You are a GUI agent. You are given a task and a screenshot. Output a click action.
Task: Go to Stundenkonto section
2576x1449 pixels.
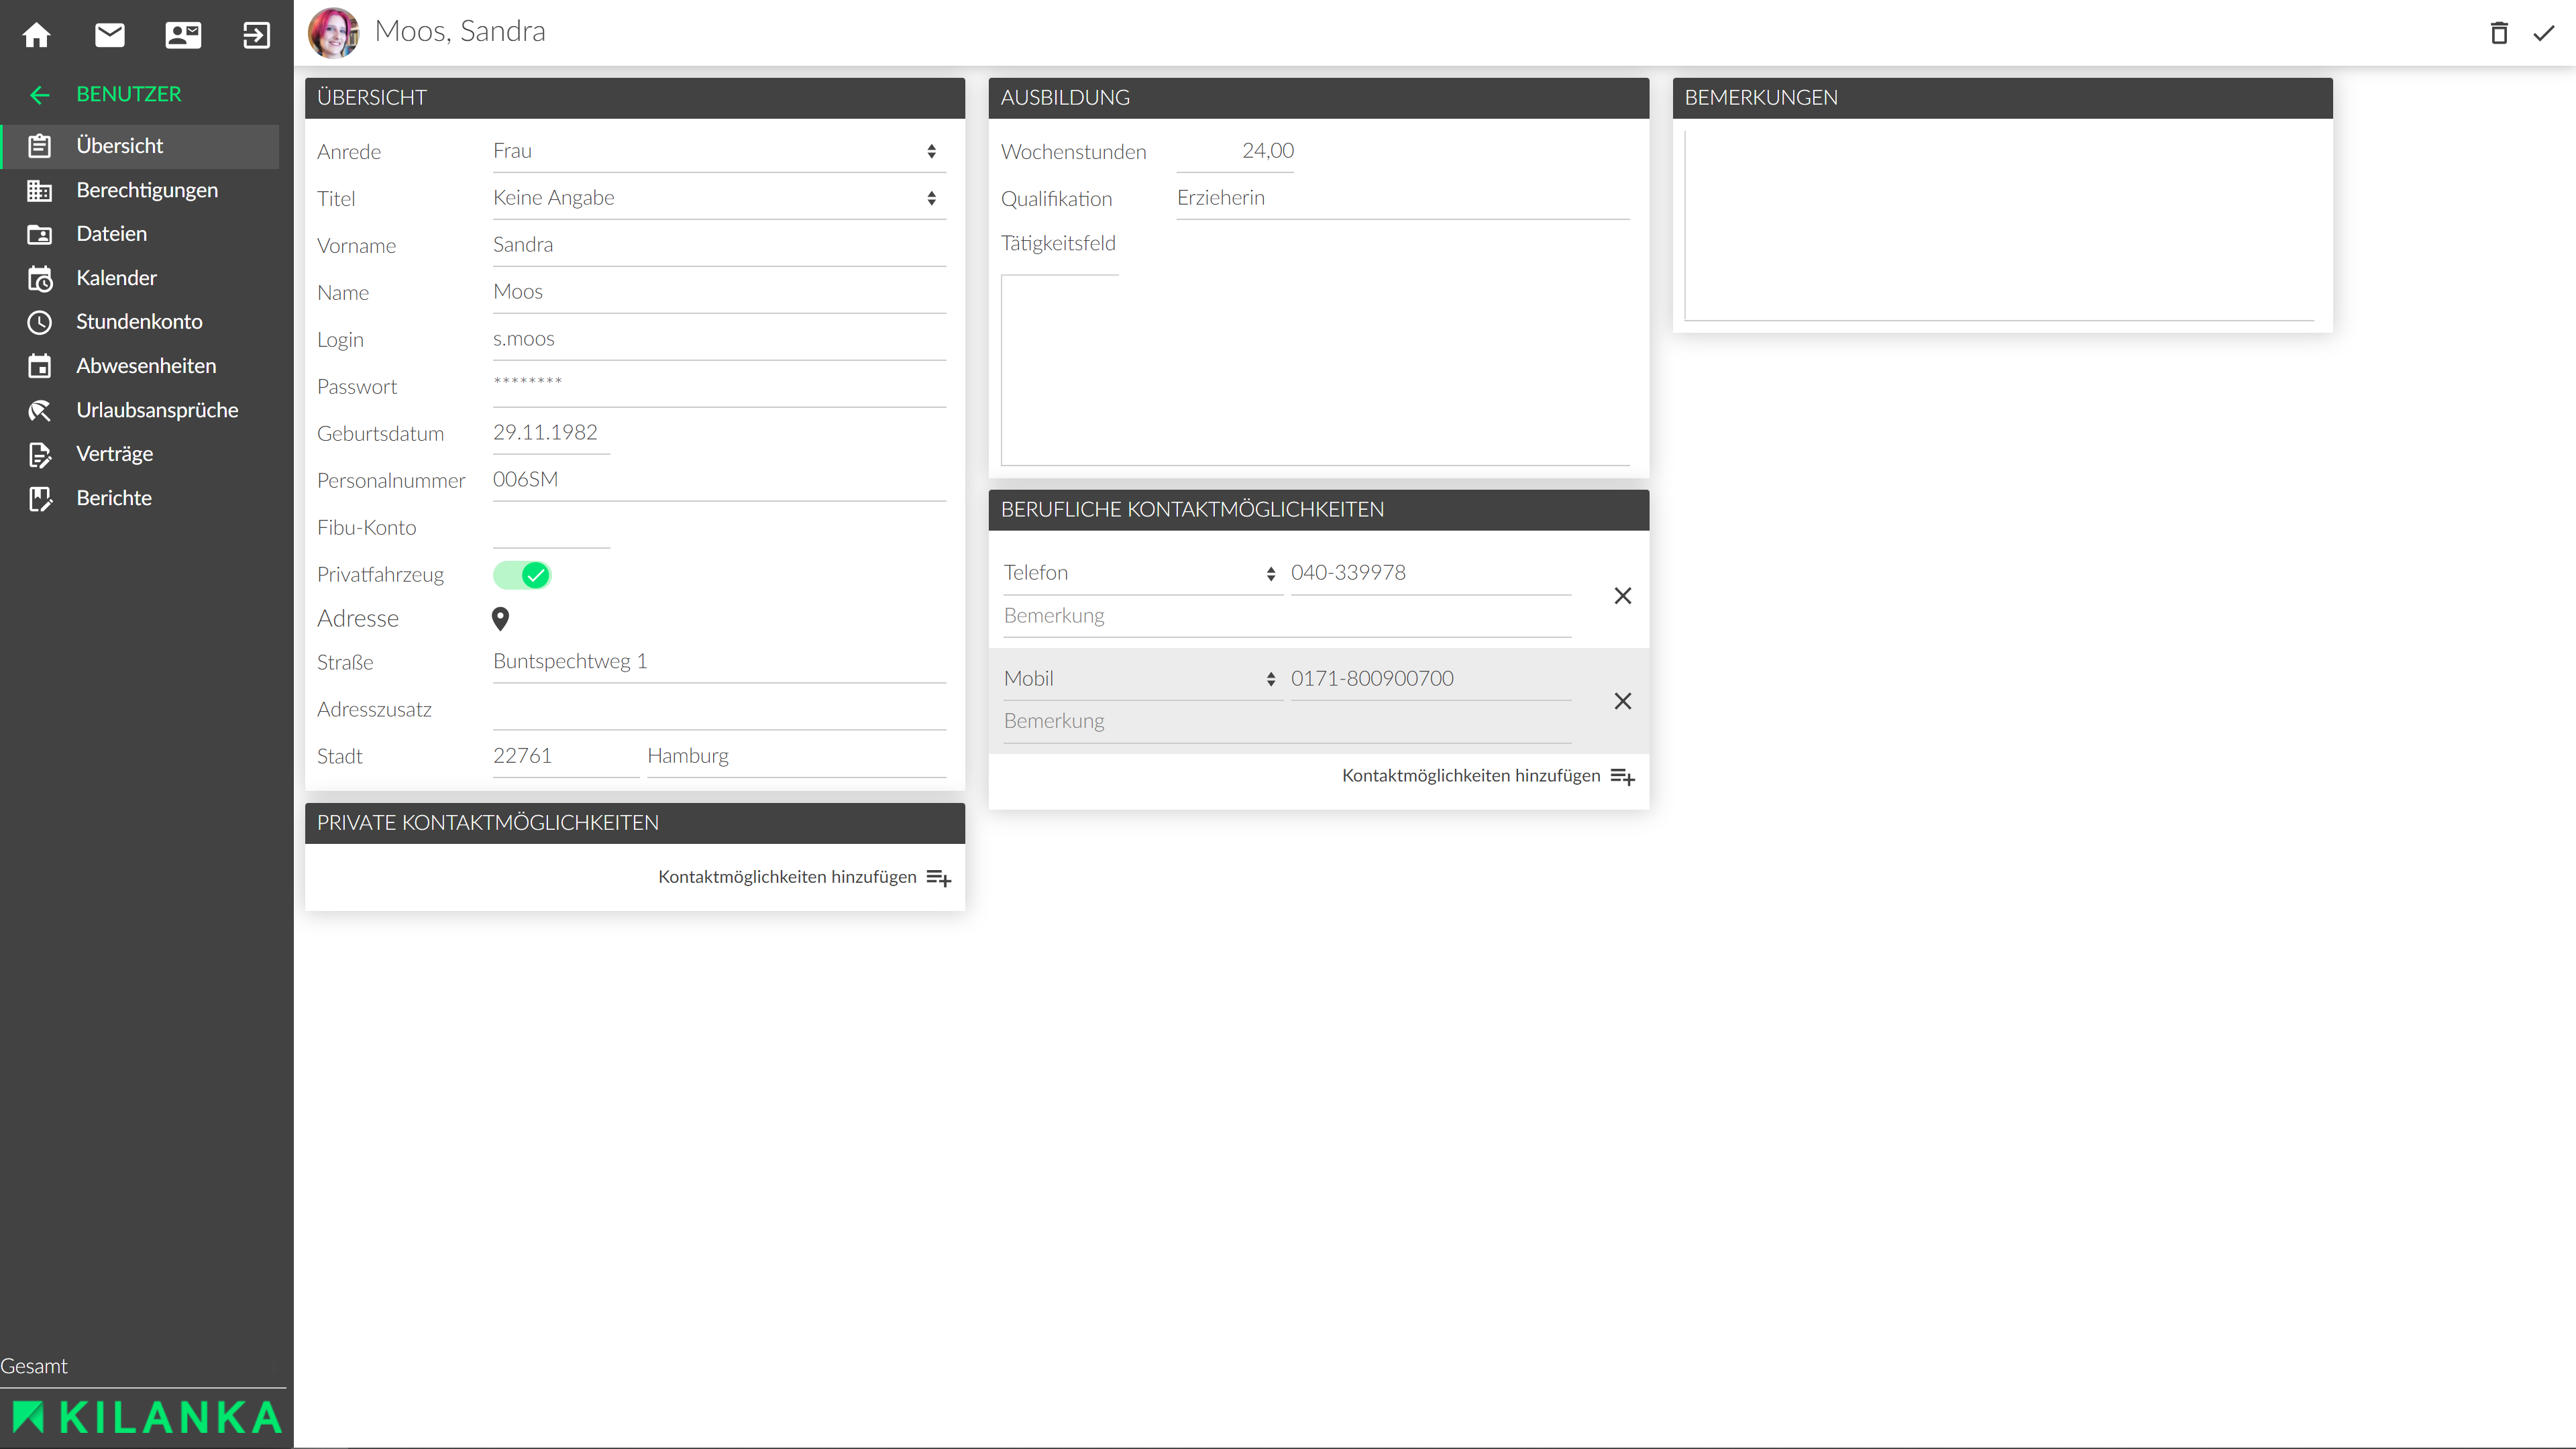[139, 322]
